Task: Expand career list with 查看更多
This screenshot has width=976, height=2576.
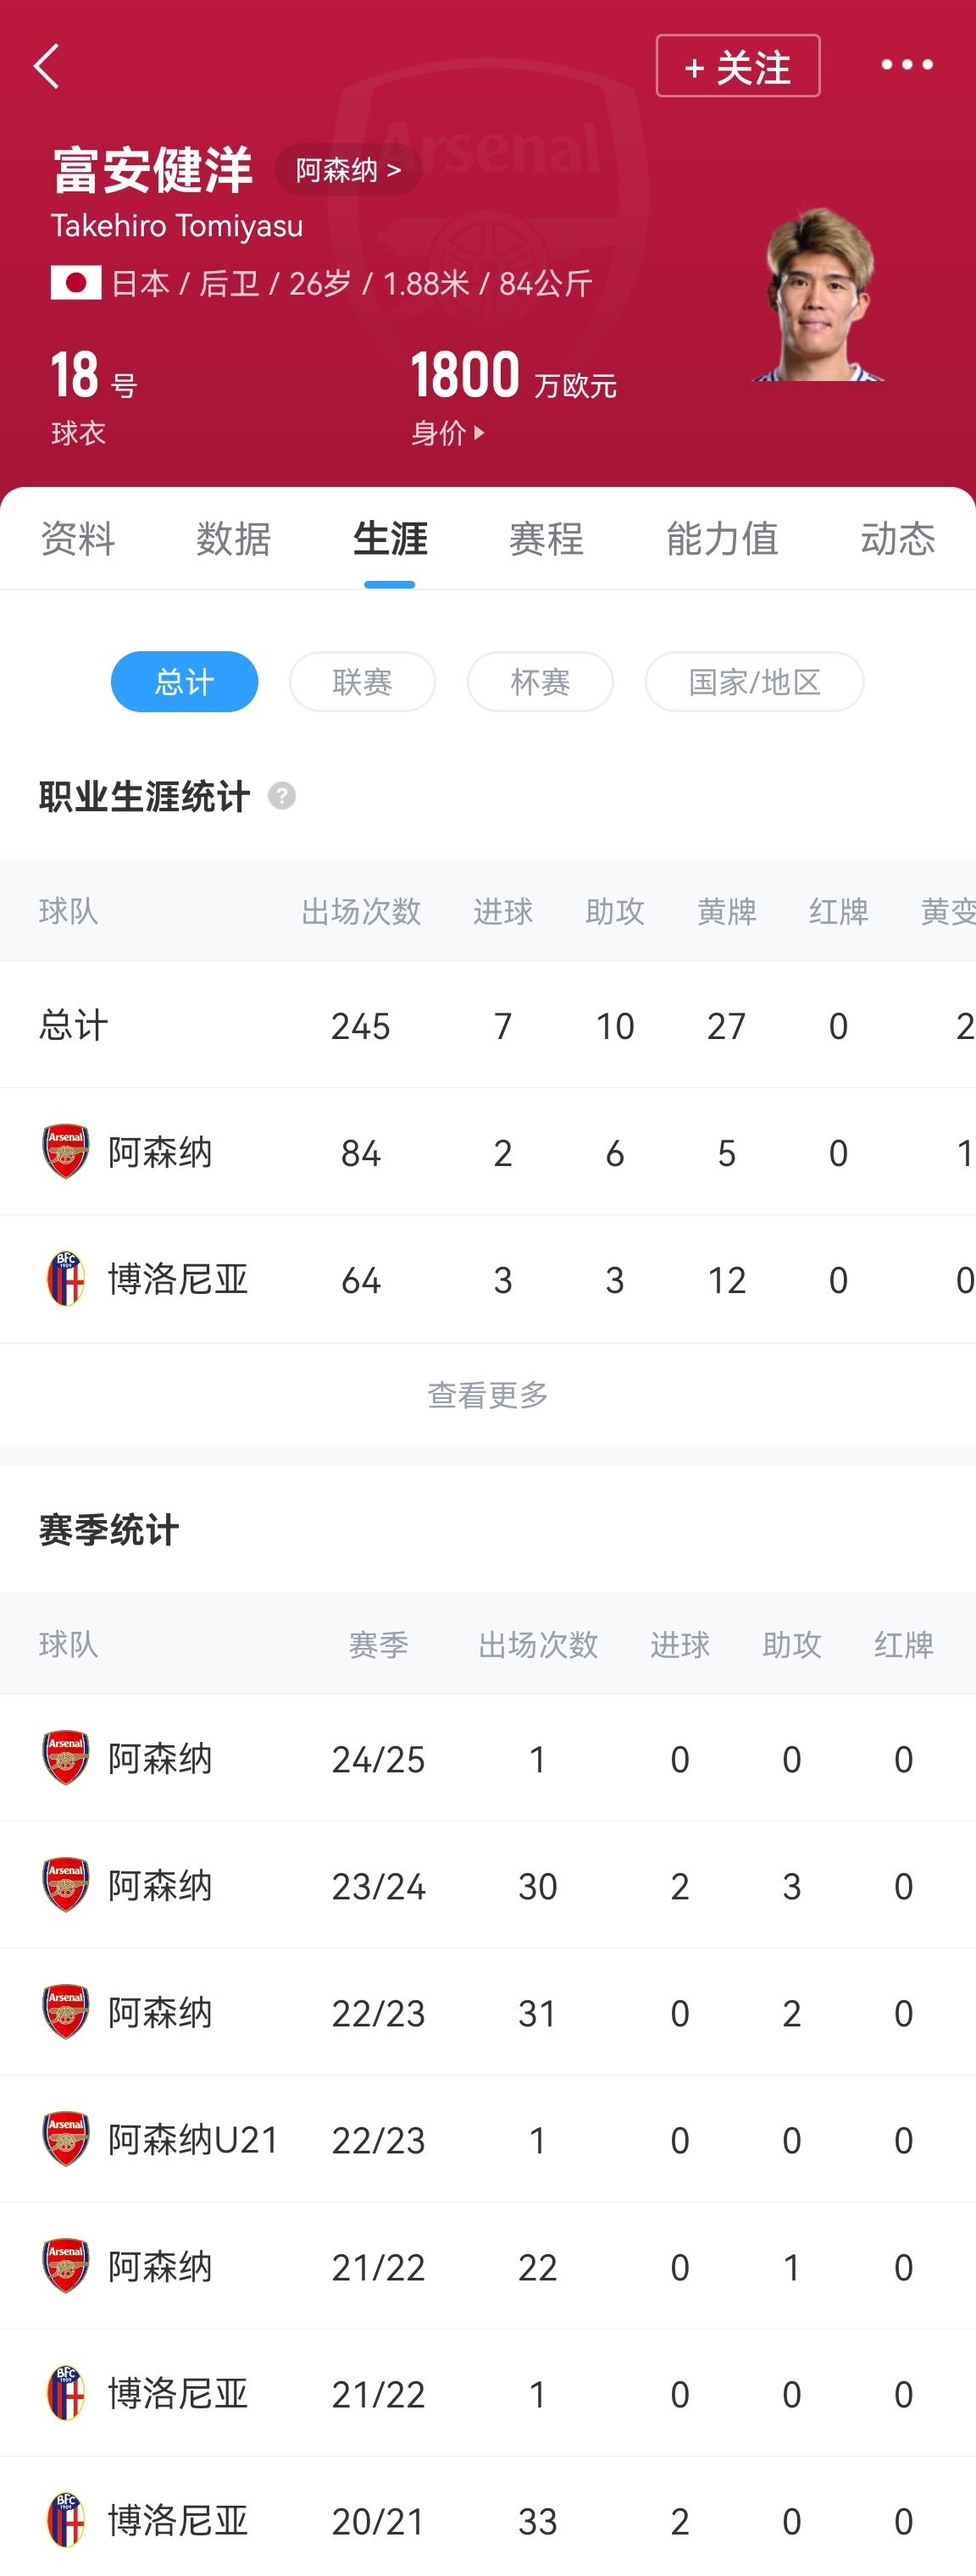Action: (x=488, y=1394)
